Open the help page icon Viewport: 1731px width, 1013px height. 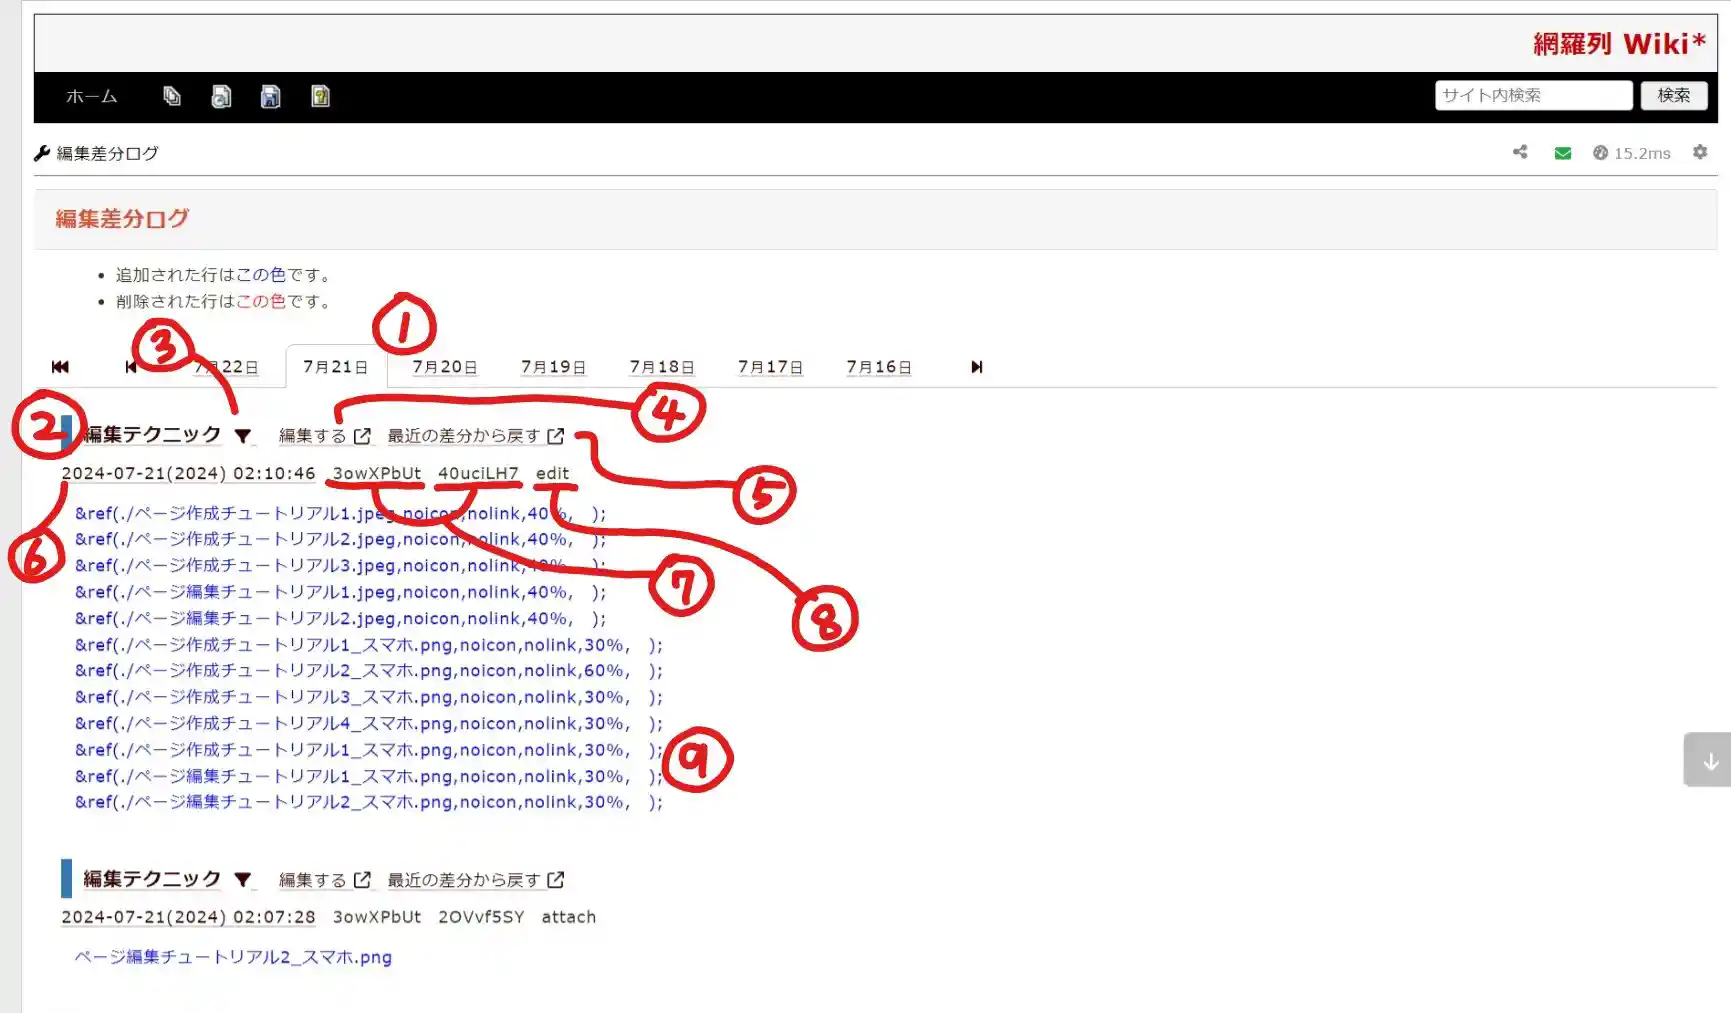point(320,96)
